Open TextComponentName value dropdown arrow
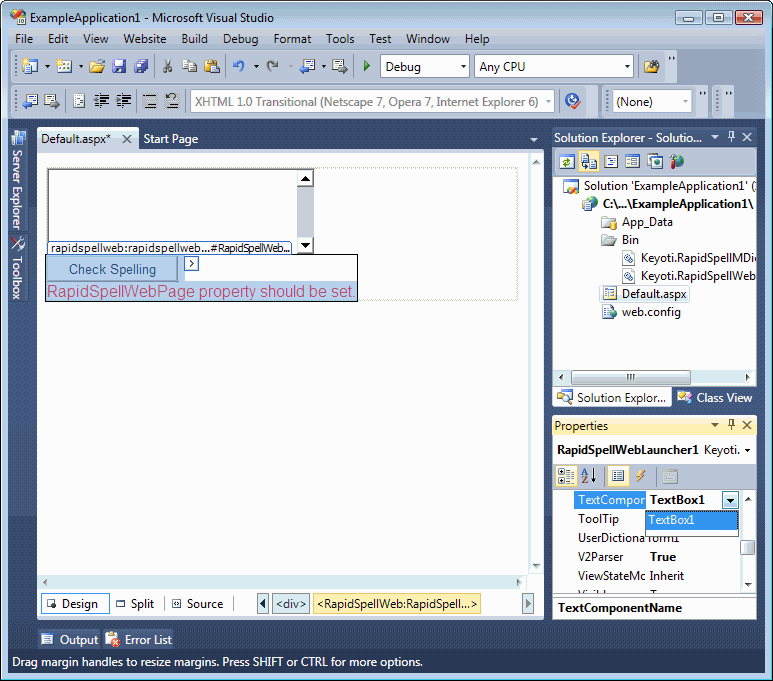This screenshot has height=681, width=773. coord(730,501)
